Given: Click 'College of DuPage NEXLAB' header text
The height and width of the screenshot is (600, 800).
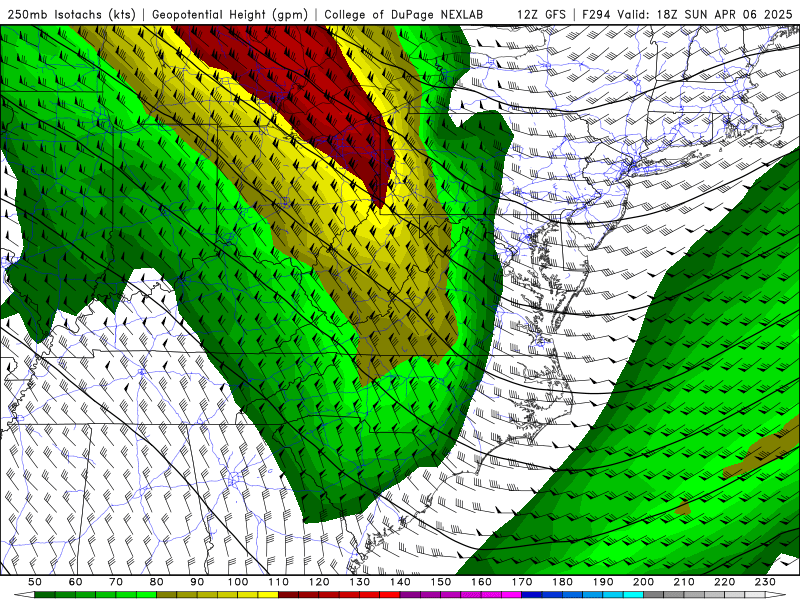Looking at the screenshot, I should pyautogui.click(x=404, y=15).
